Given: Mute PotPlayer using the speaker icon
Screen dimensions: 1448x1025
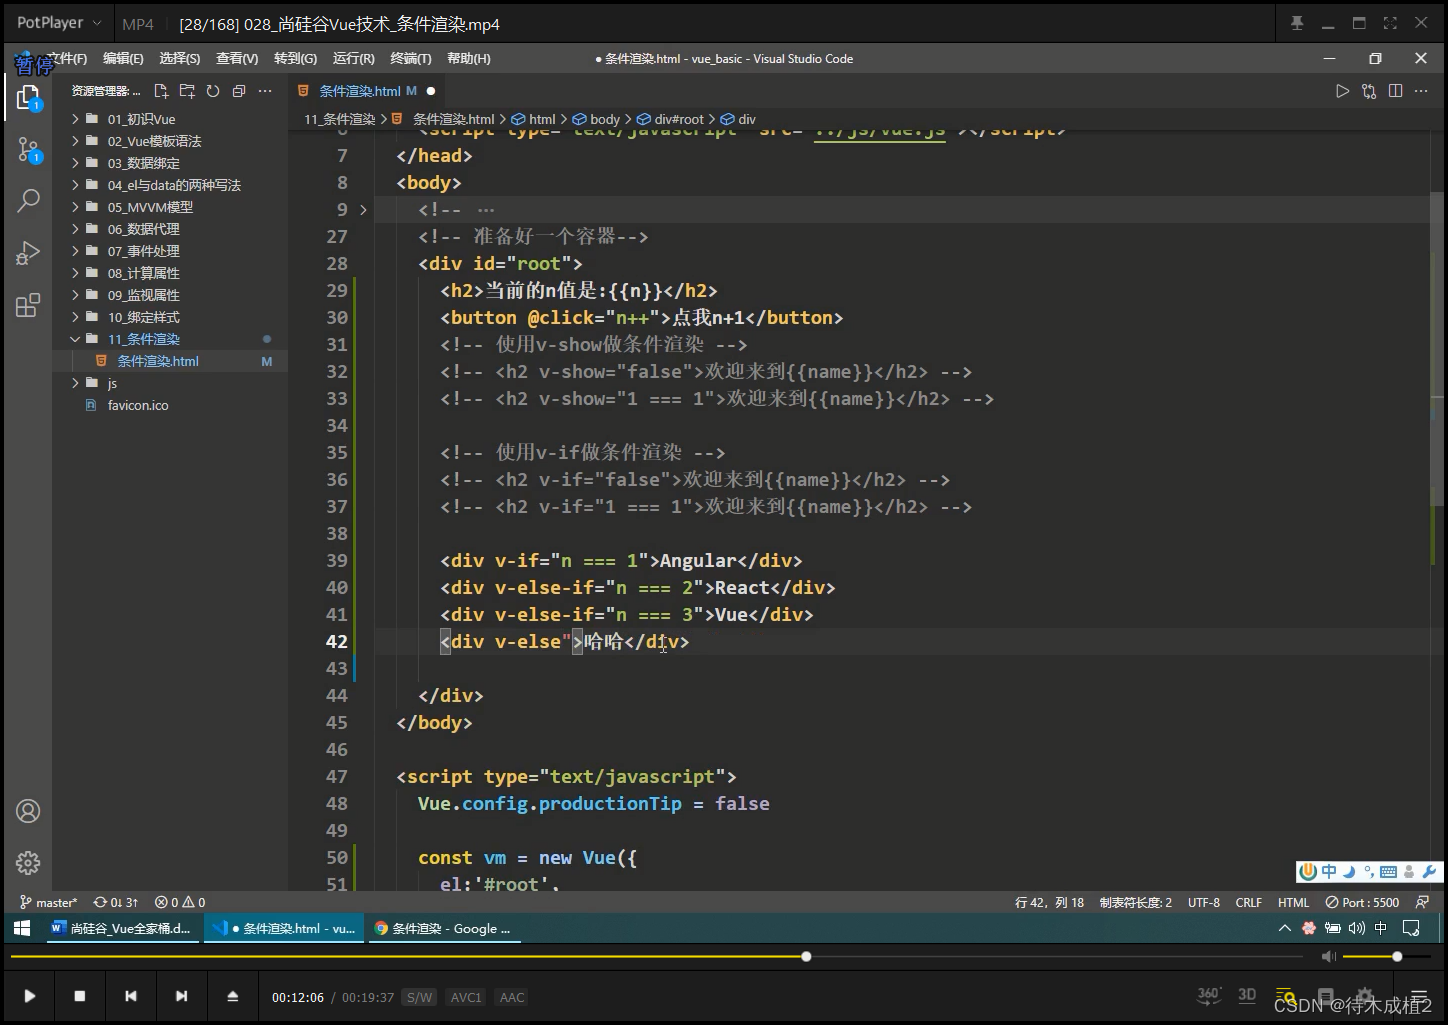Looking at the screenshot, I should tap(1328, 957).
